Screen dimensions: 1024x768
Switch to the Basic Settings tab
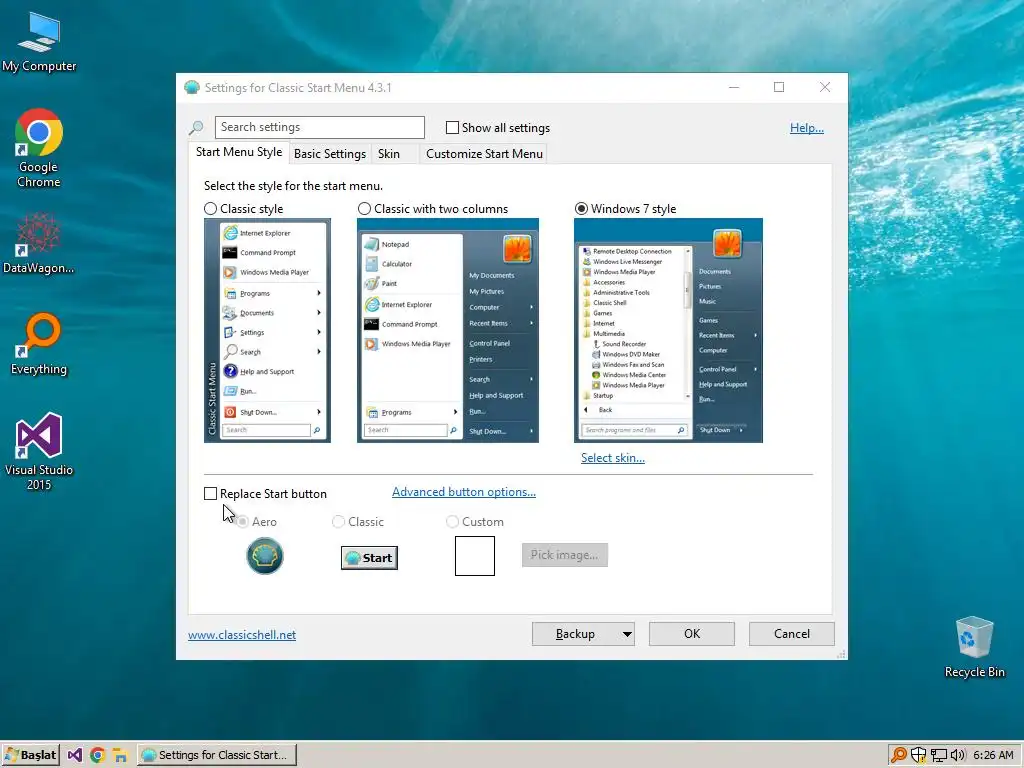point(330,154)
